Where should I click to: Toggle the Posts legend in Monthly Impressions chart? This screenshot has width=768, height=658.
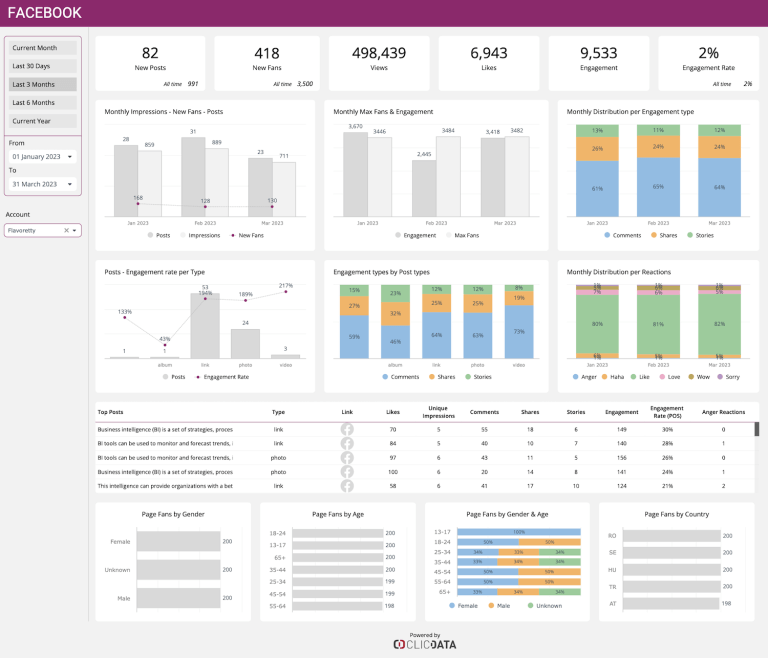pyautogui.click(x=159, y=235)
